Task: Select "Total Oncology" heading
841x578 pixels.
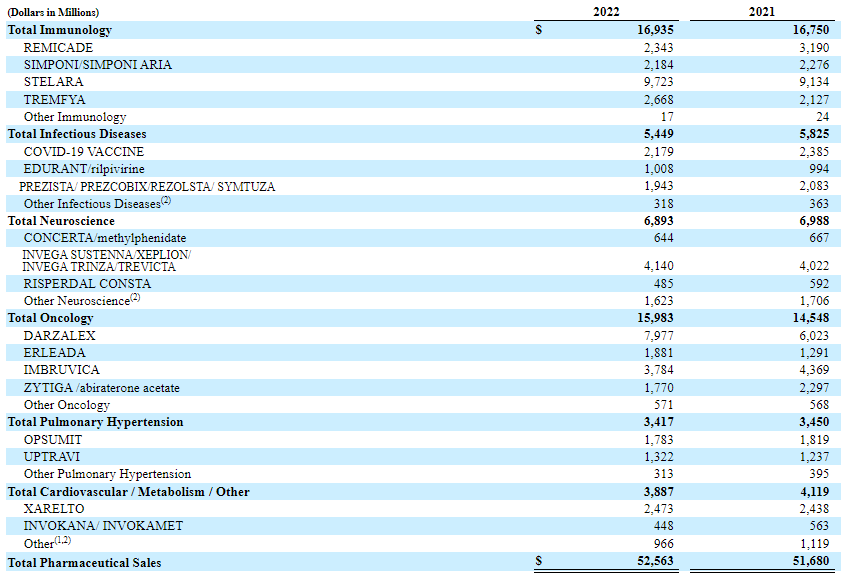Action: click(50, 318)
